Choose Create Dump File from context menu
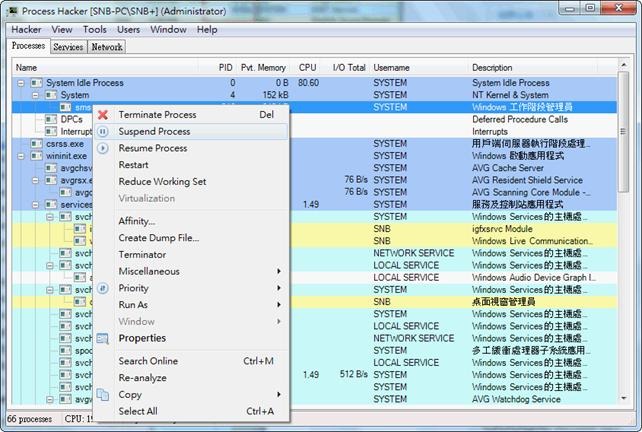 (158, 238)
